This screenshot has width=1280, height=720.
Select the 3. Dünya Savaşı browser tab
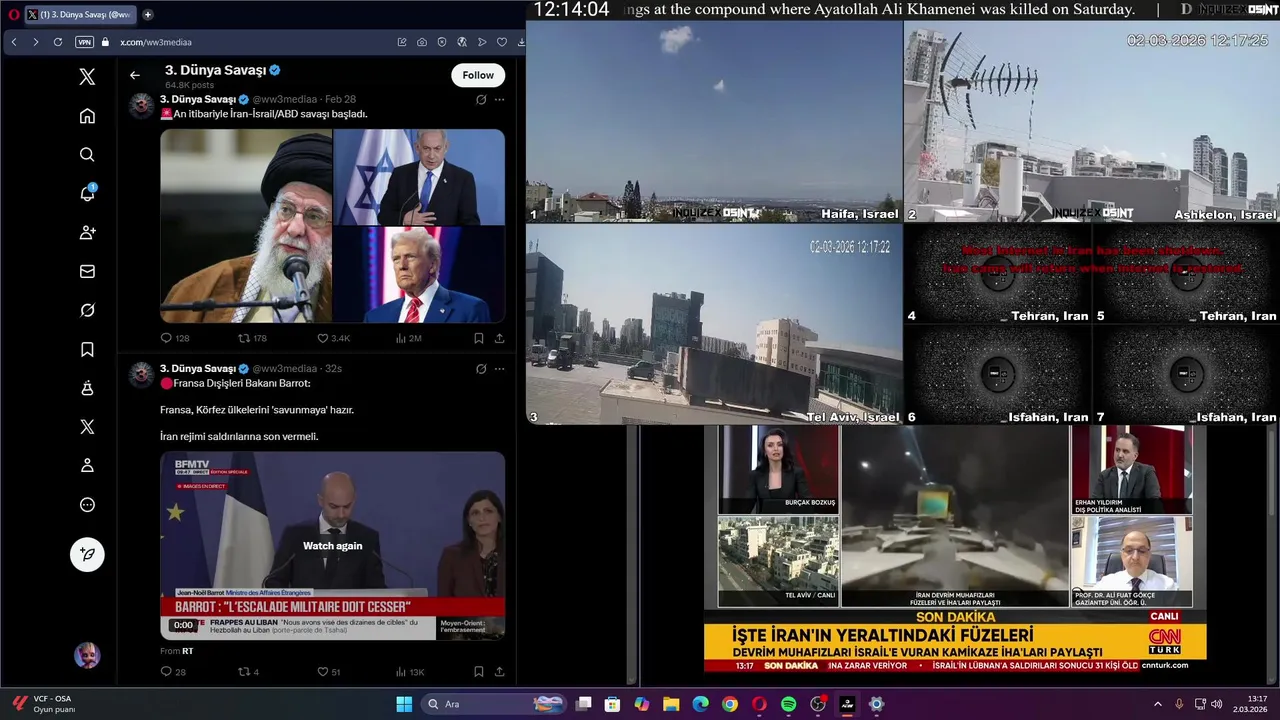pos(79,14)
